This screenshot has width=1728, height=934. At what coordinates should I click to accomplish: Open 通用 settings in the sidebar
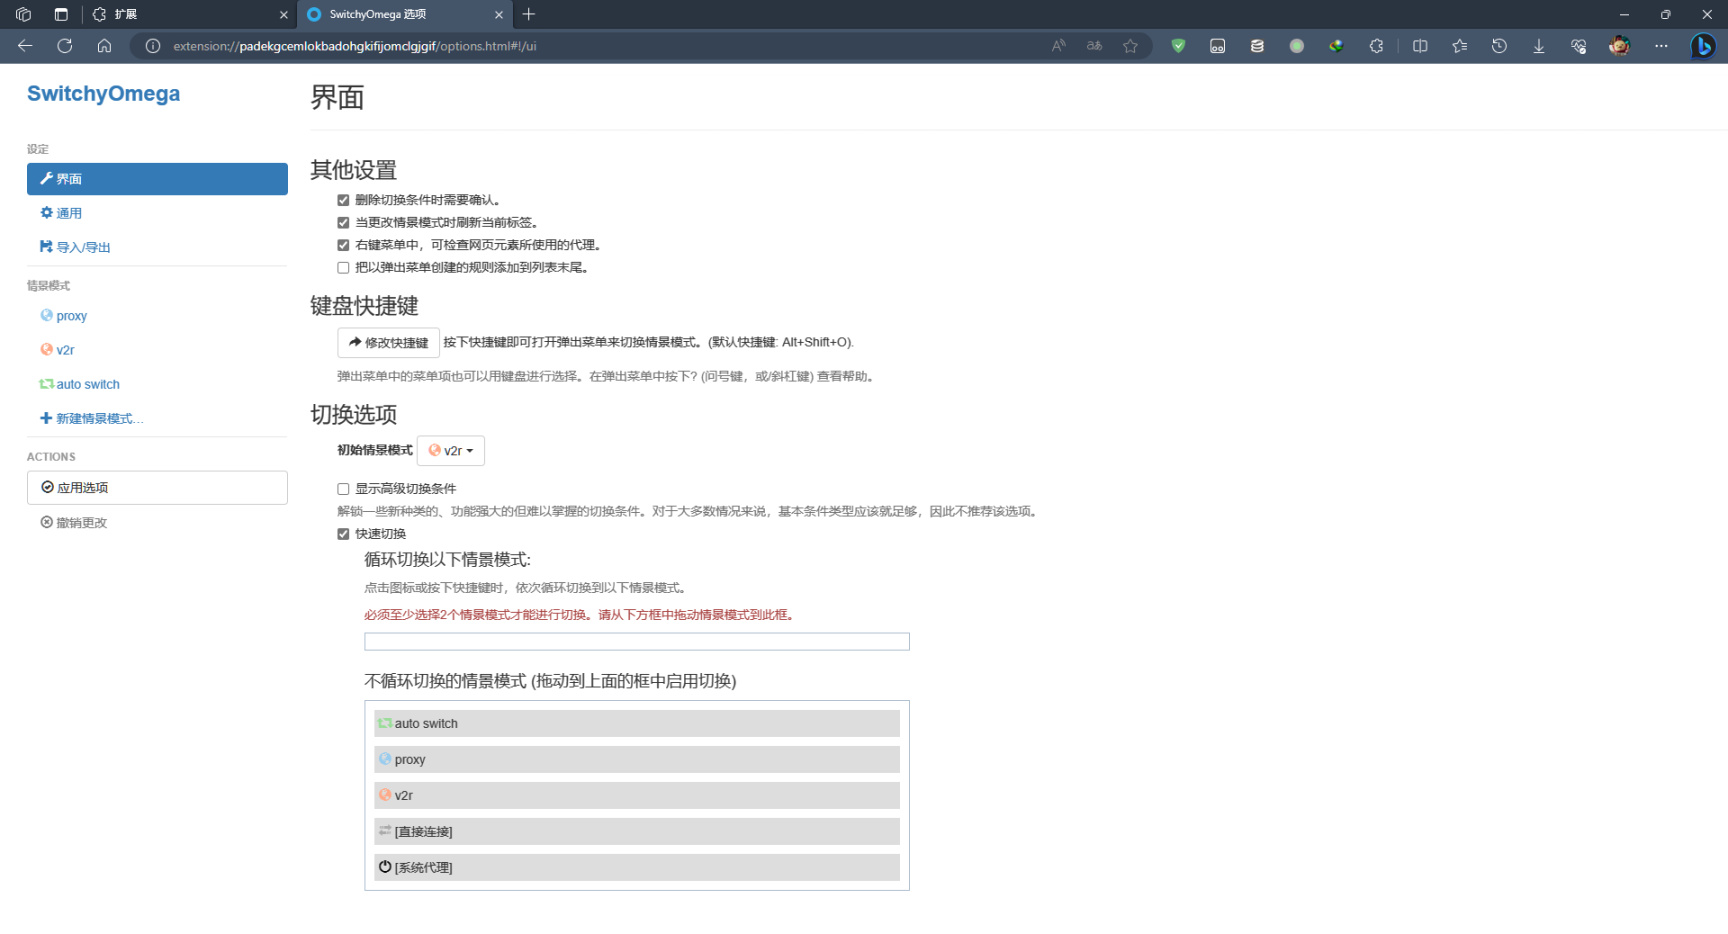(157, 213)
